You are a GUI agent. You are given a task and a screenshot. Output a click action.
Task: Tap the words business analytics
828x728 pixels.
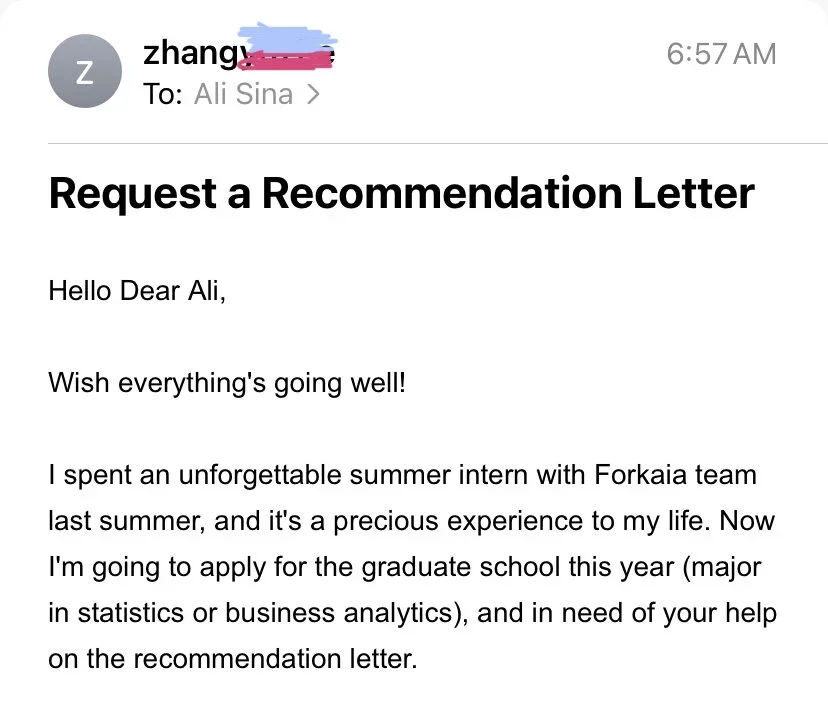[x=339, y=613]
